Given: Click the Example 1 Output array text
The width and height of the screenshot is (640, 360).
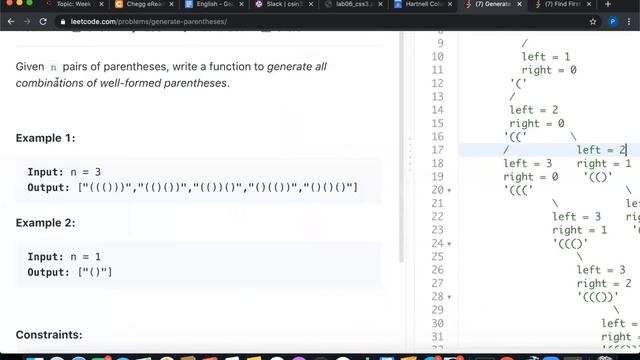Looking at the screenshot, I should (218, 188).
